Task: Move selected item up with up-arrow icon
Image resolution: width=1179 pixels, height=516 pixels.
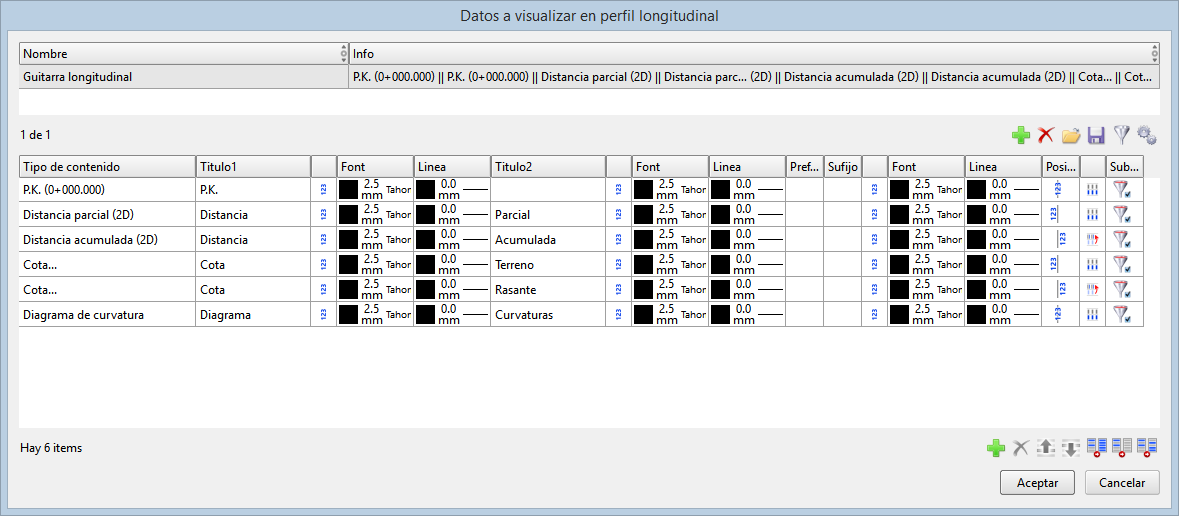Action: (1046, 448)
